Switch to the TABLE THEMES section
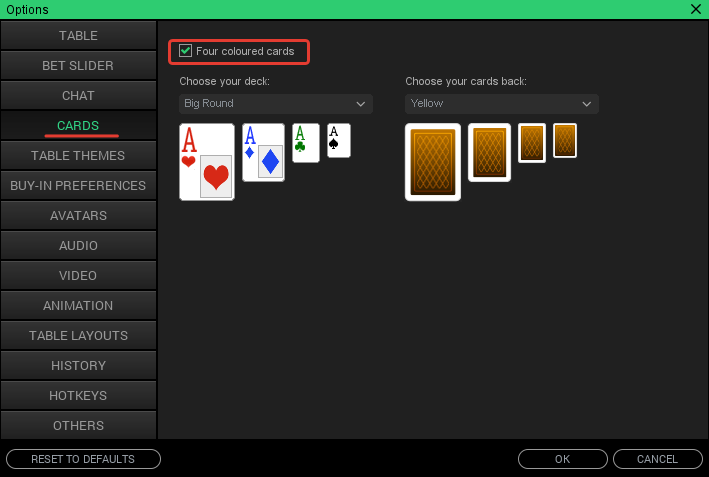 (x=78, y=156)
